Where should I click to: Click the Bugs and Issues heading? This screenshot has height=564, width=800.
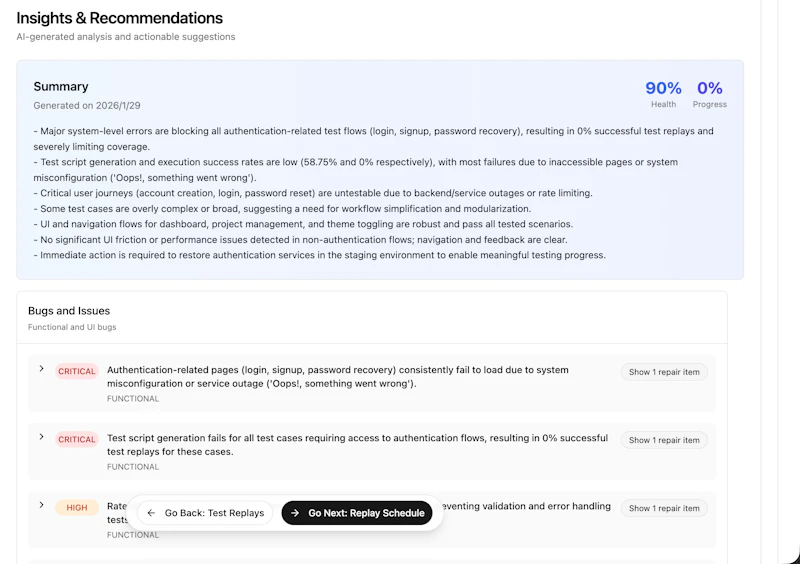coord(69,311)
